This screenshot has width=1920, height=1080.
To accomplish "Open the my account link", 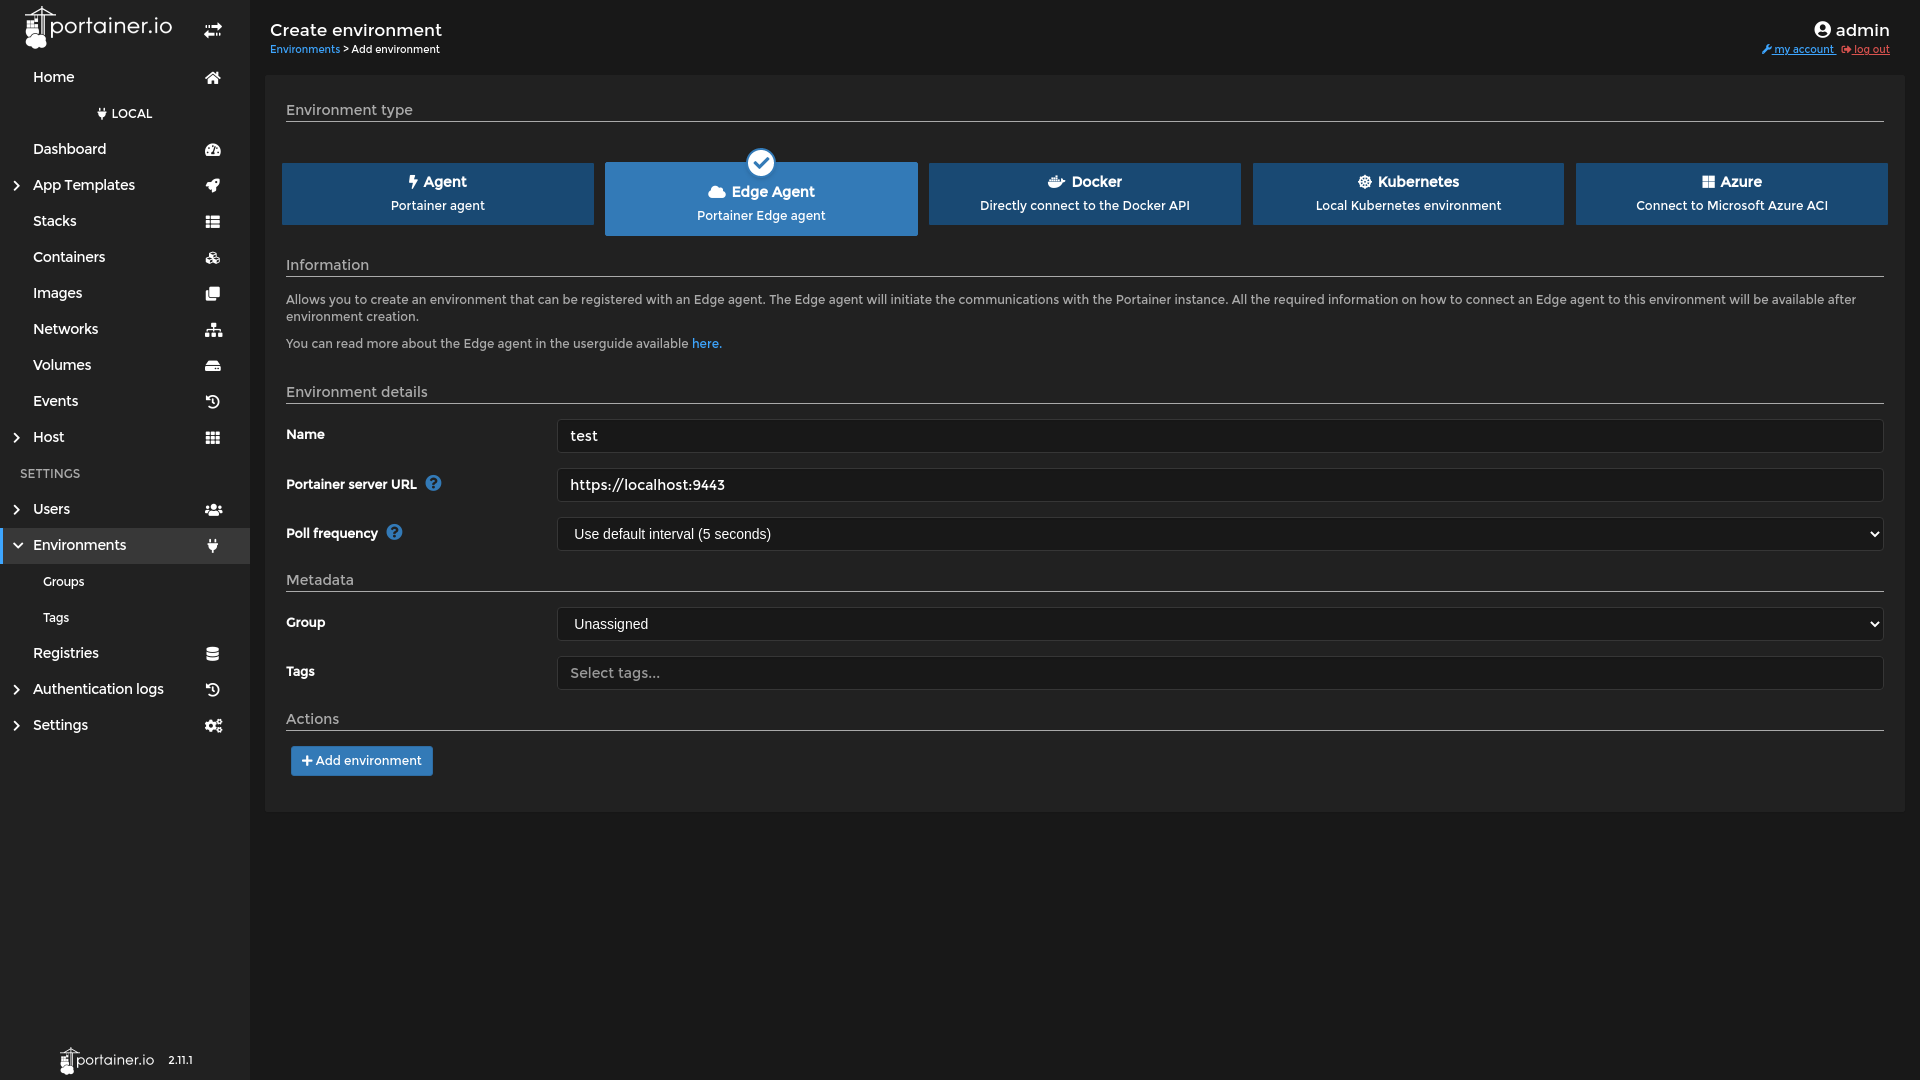I will point(1798,50).
